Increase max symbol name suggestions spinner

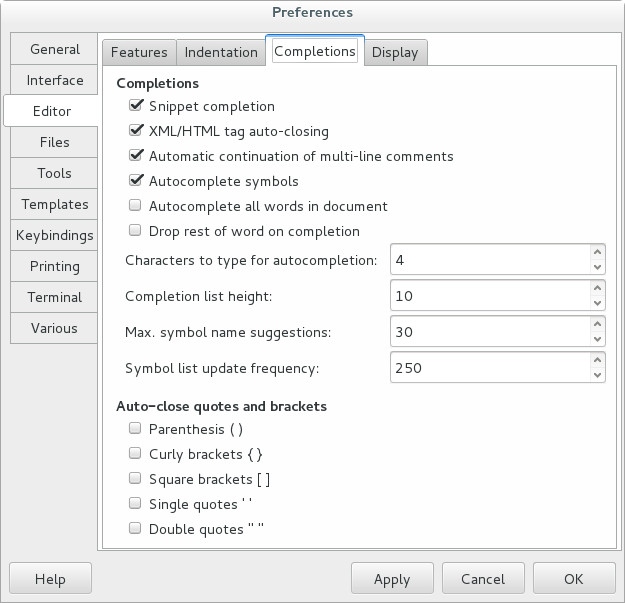[598, 325]
